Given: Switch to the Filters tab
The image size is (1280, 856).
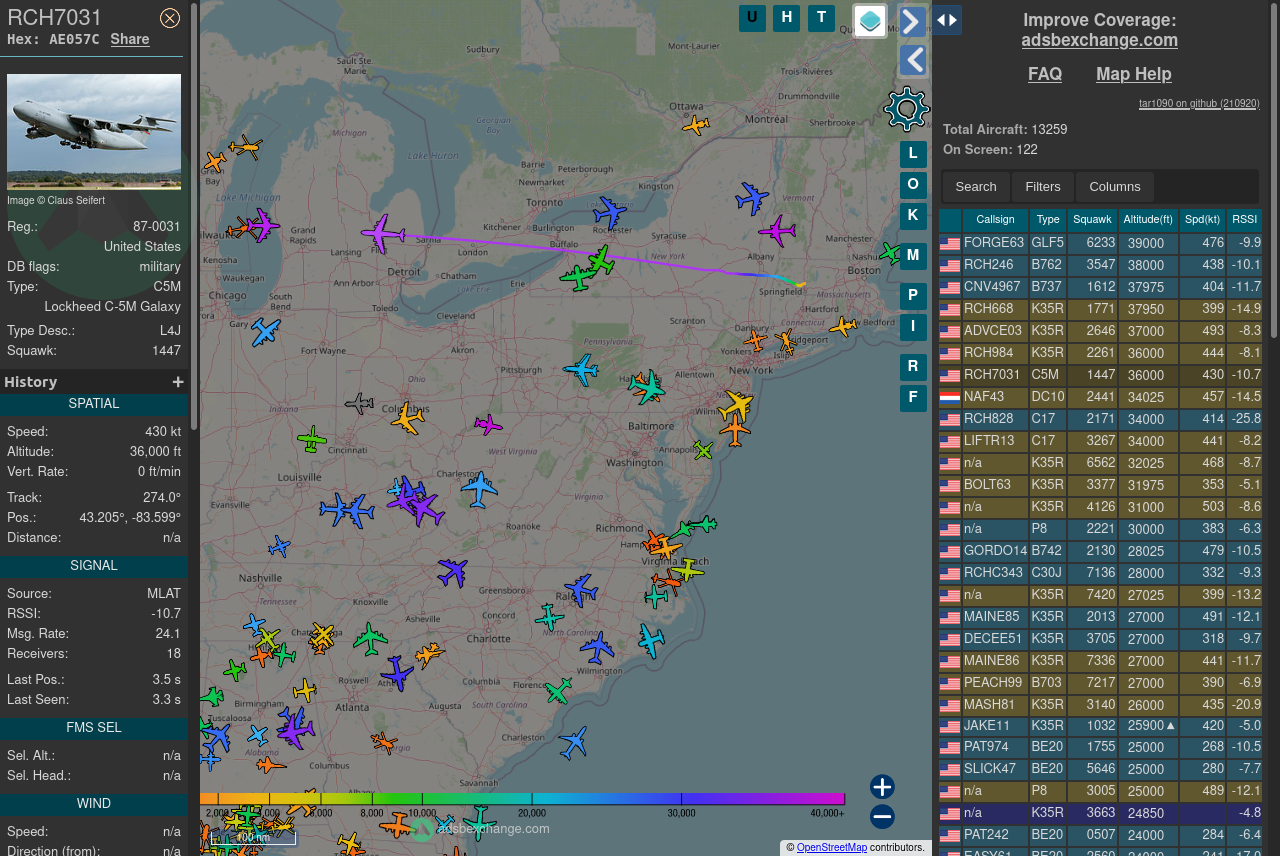Looking at the screenshot, I should point(1043,187).
